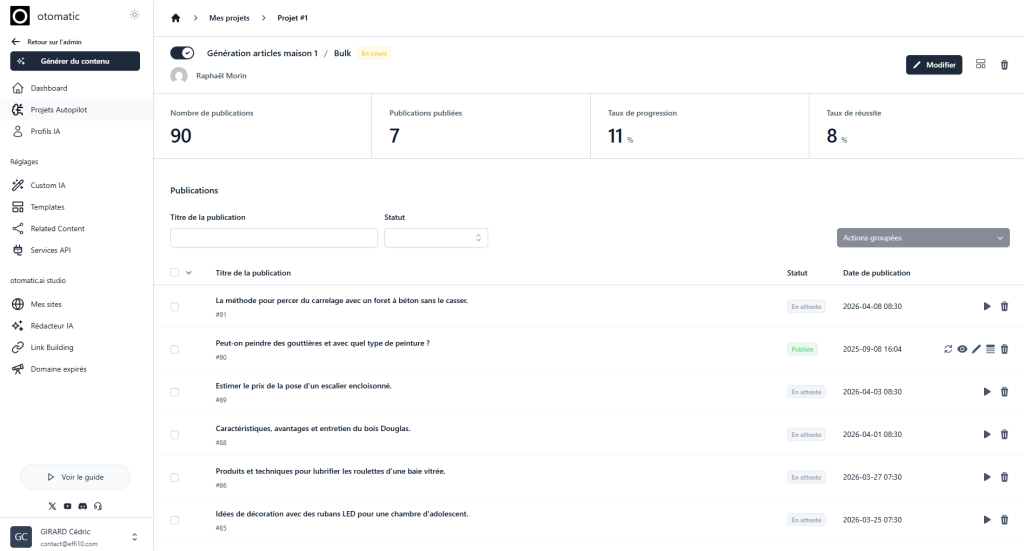Launch publication #91 with play icon
Screen dimensions: 1024x551
[x=987, y=306]
